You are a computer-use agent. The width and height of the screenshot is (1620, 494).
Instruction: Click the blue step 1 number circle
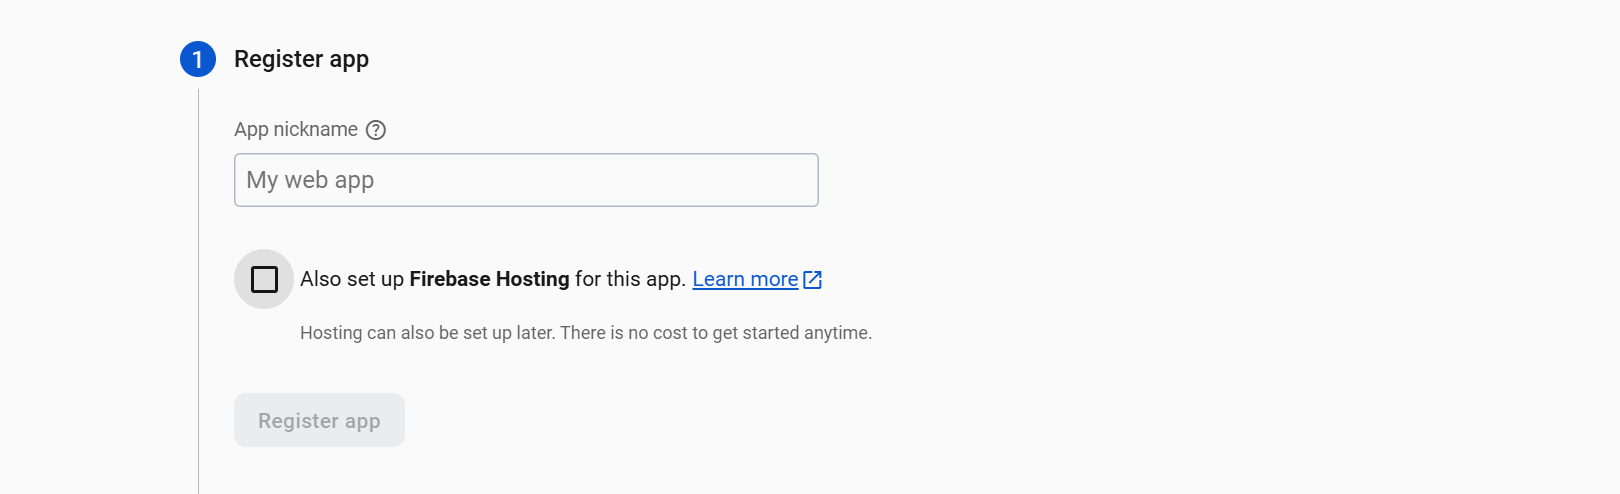click(x=198, y=59)
